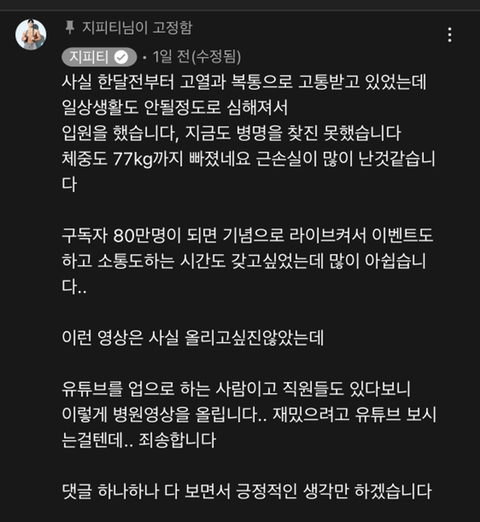Open the three-dot comment options menu
Image resolution: width=480 pixels, height=522 pixels.
coord(450,35)
